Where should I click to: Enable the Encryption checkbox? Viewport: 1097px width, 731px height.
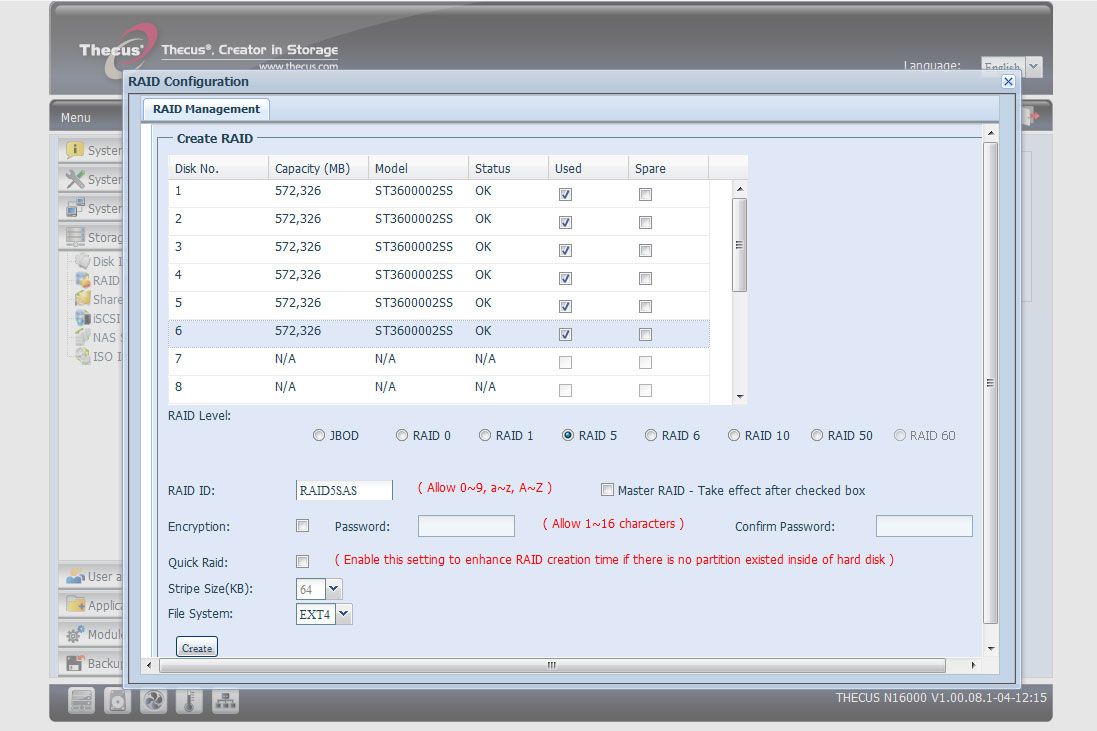pyautogui.click(x=302, y=525)
